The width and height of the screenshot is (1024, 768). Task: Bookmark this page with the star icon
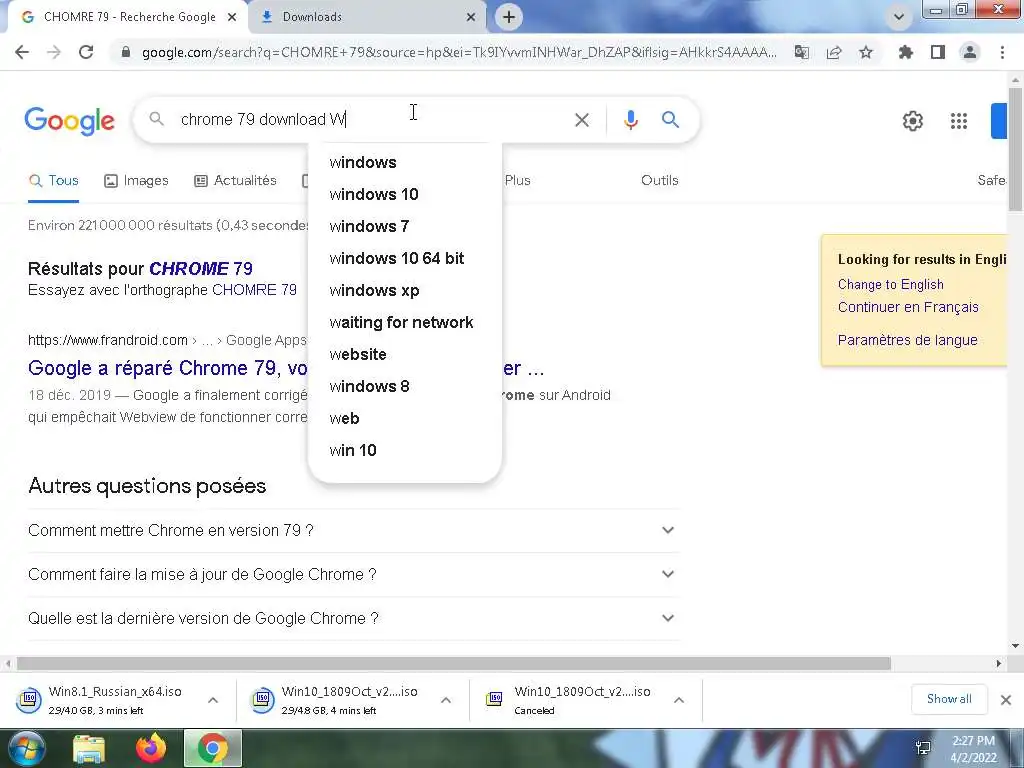click(x=866, y=52)
